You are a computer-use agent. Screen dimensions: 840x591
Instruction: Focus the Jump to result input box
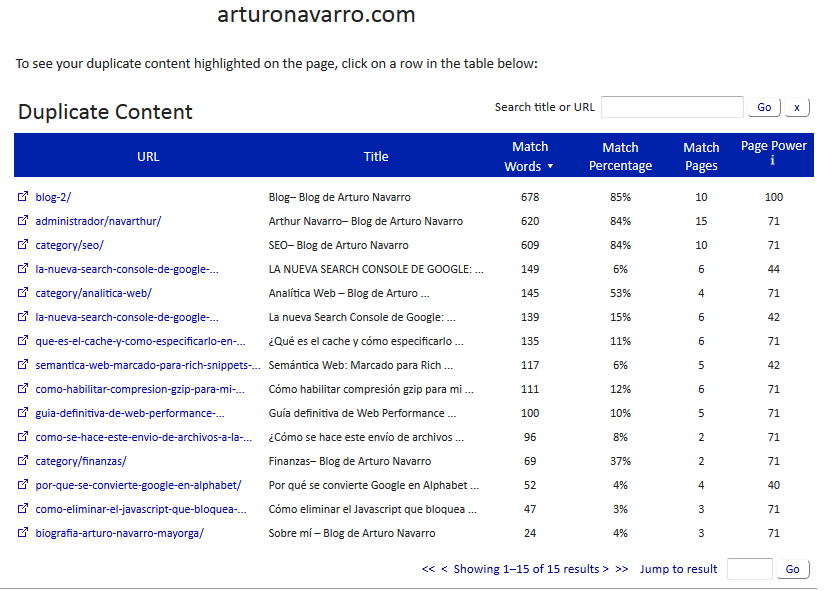pyautogui.click(x=749, y=569)
